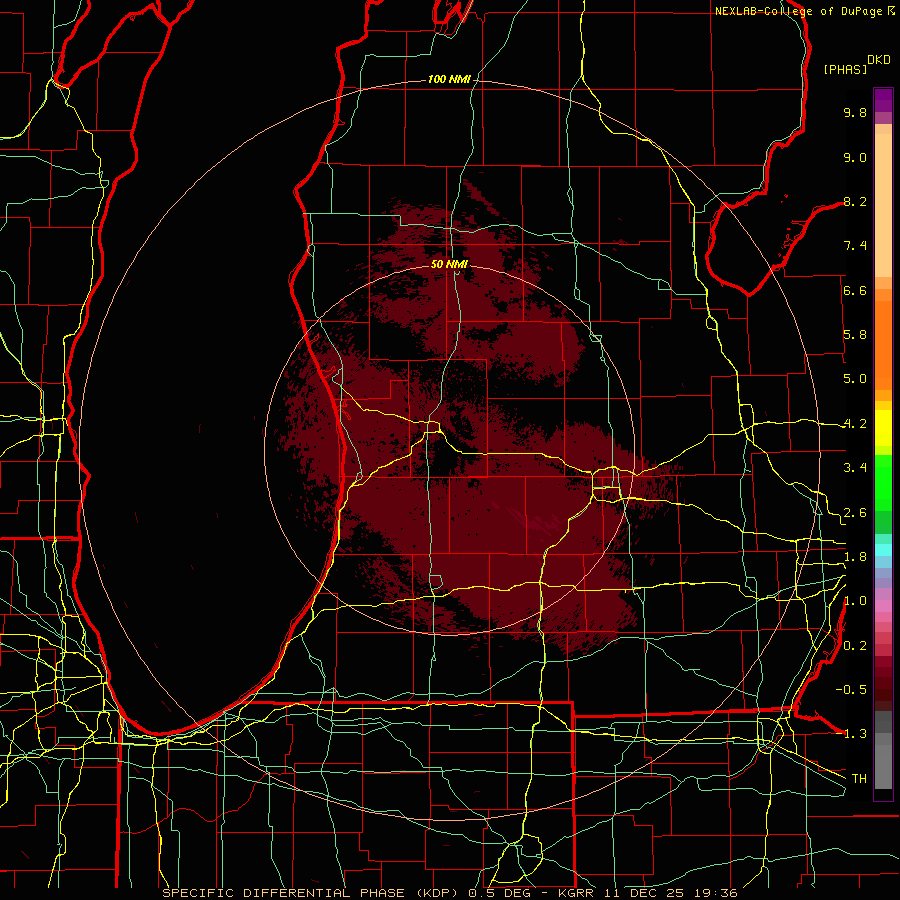Viewport: 900px width, 900px height.
Task: Click the 6.6 scale value
Action: [x=855, y=290]
